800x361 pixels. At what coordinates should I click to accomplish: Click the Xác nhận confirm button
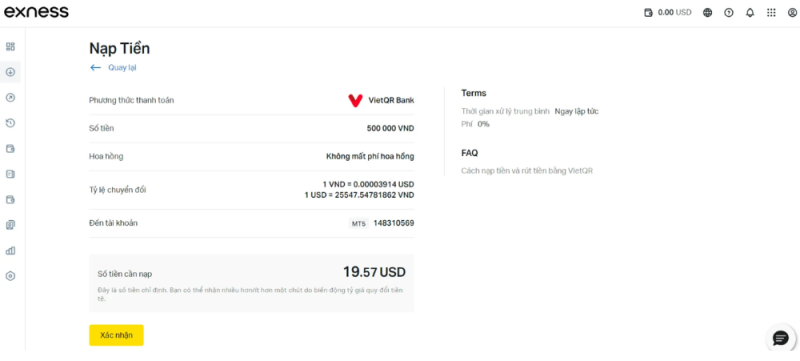pos(116,335)
